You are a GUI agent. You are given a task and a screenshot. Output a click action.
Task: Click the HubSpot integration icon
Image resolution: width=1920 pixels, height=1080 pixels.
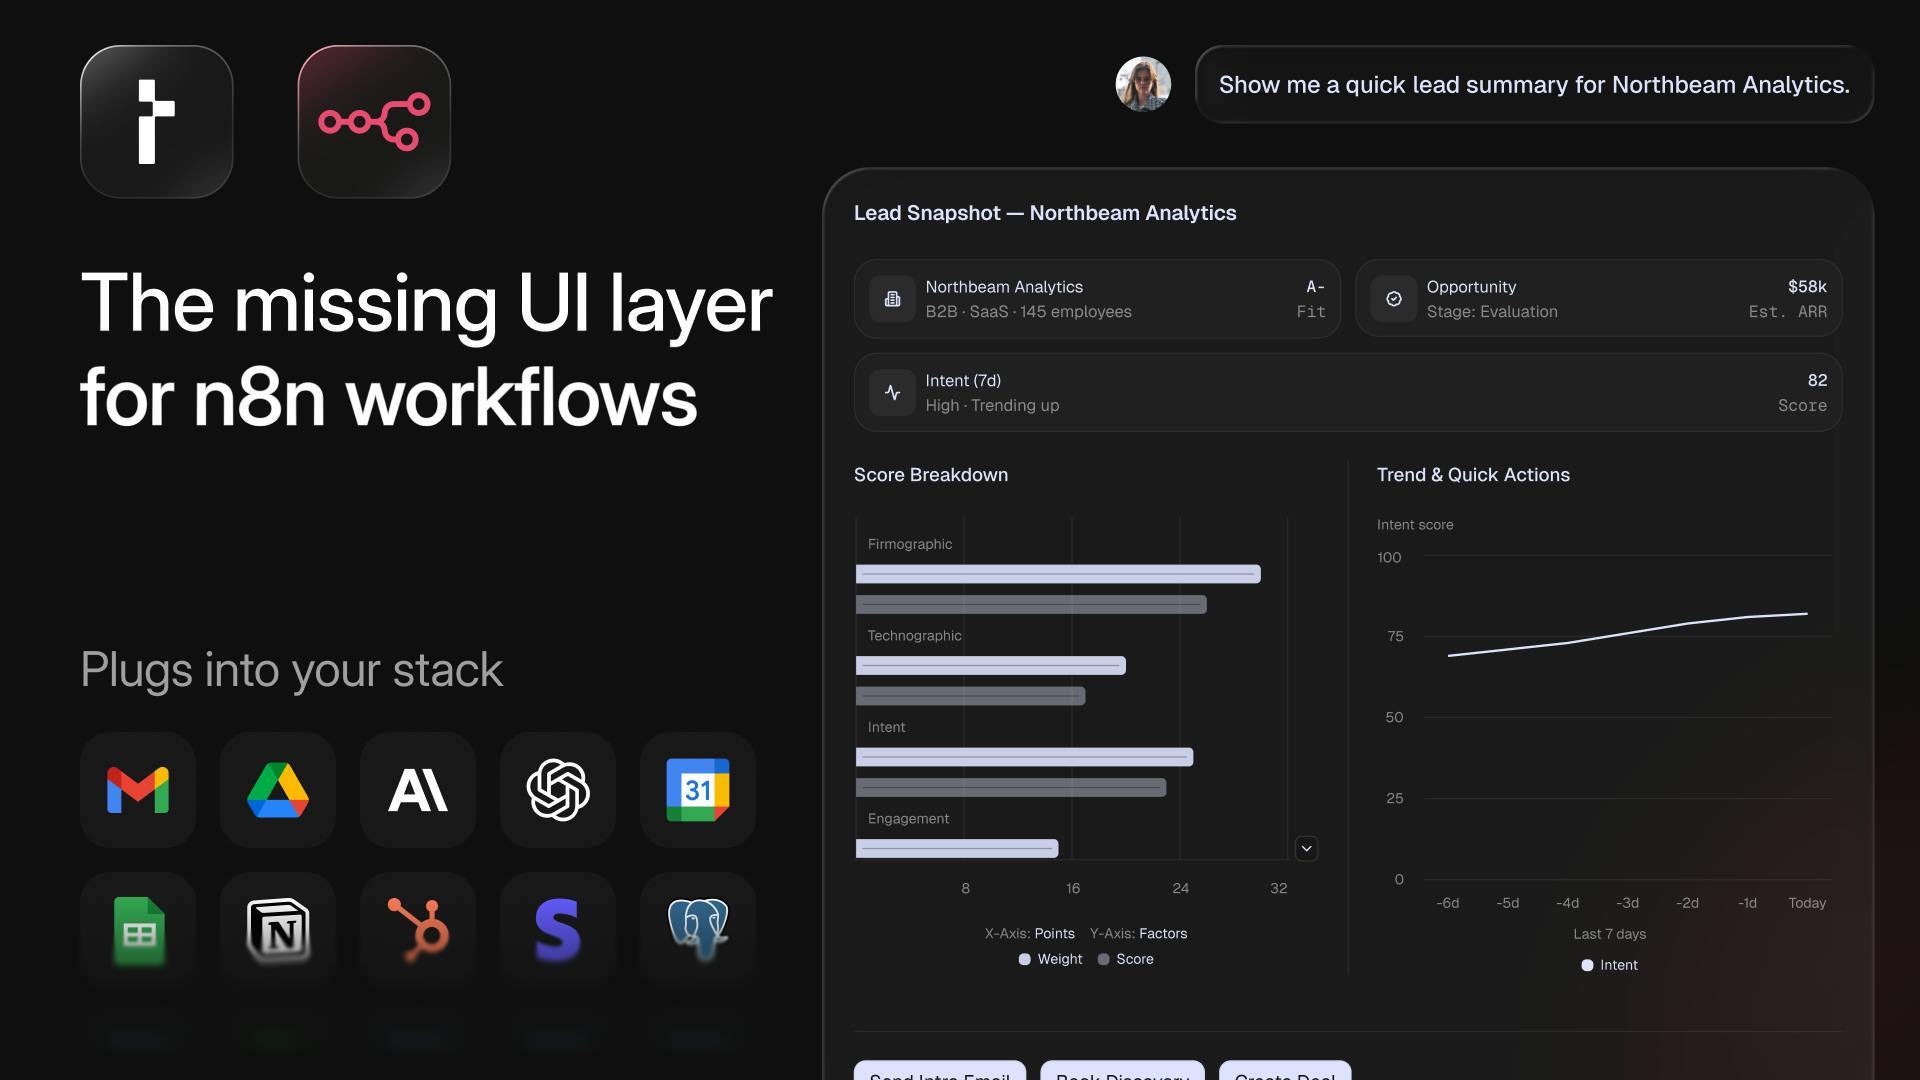tap(418, 930)
